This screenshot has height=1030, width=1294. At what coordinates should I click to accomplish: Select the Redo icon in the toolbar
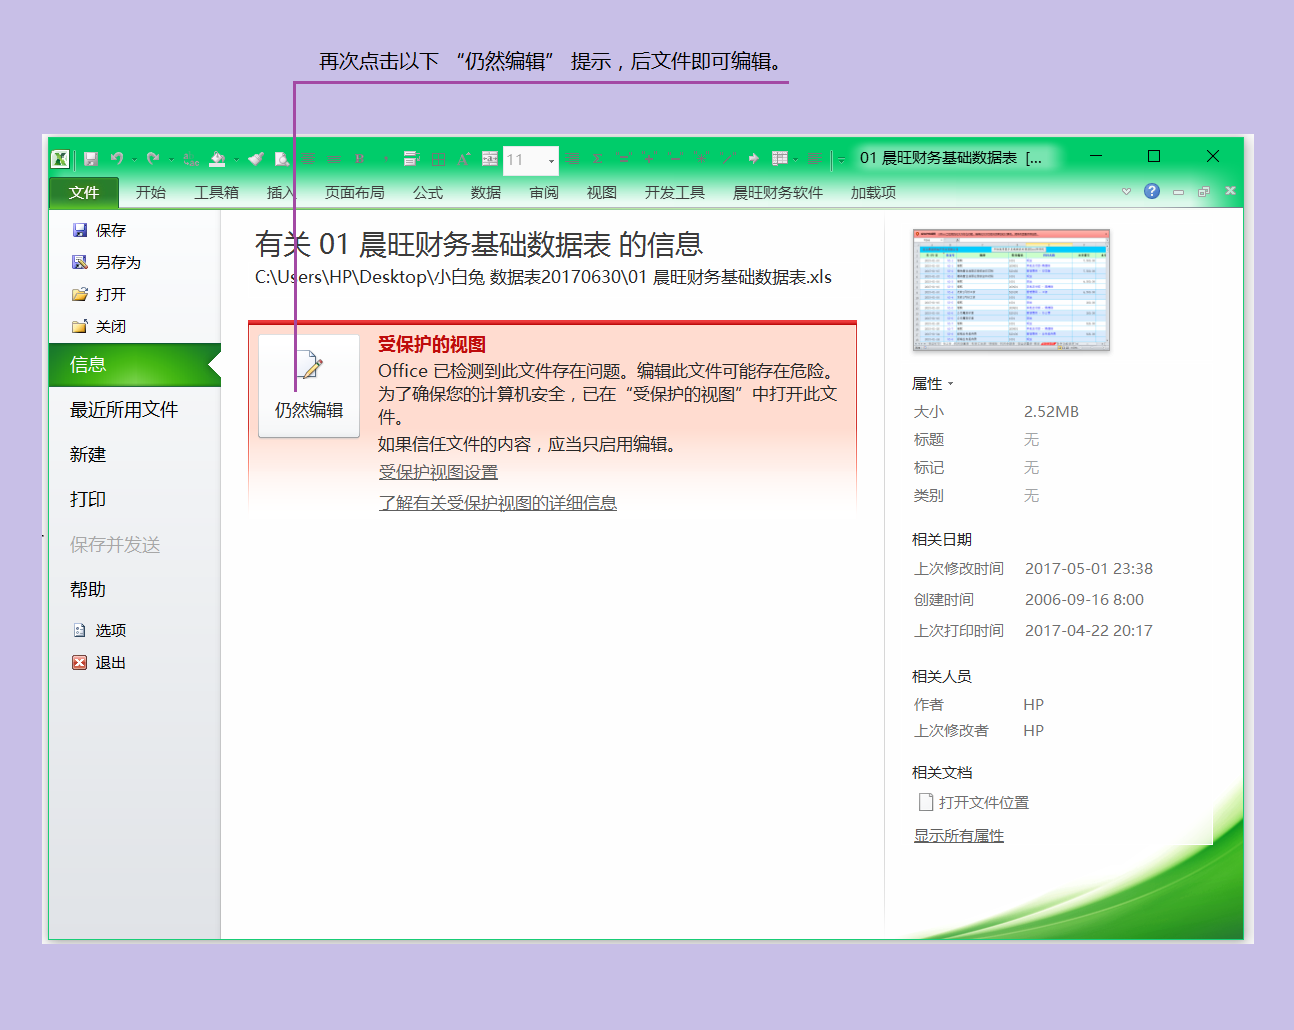[155, 157]
